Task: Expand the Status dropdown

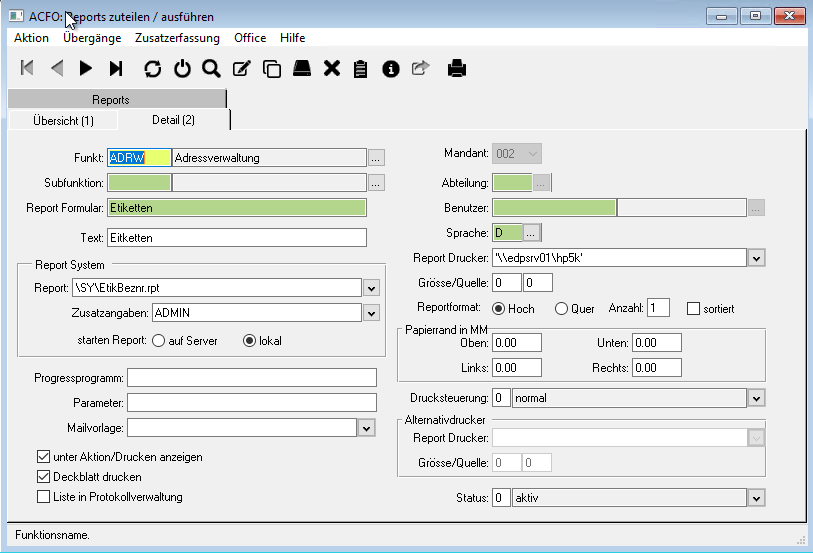Action: coord(756,497)
